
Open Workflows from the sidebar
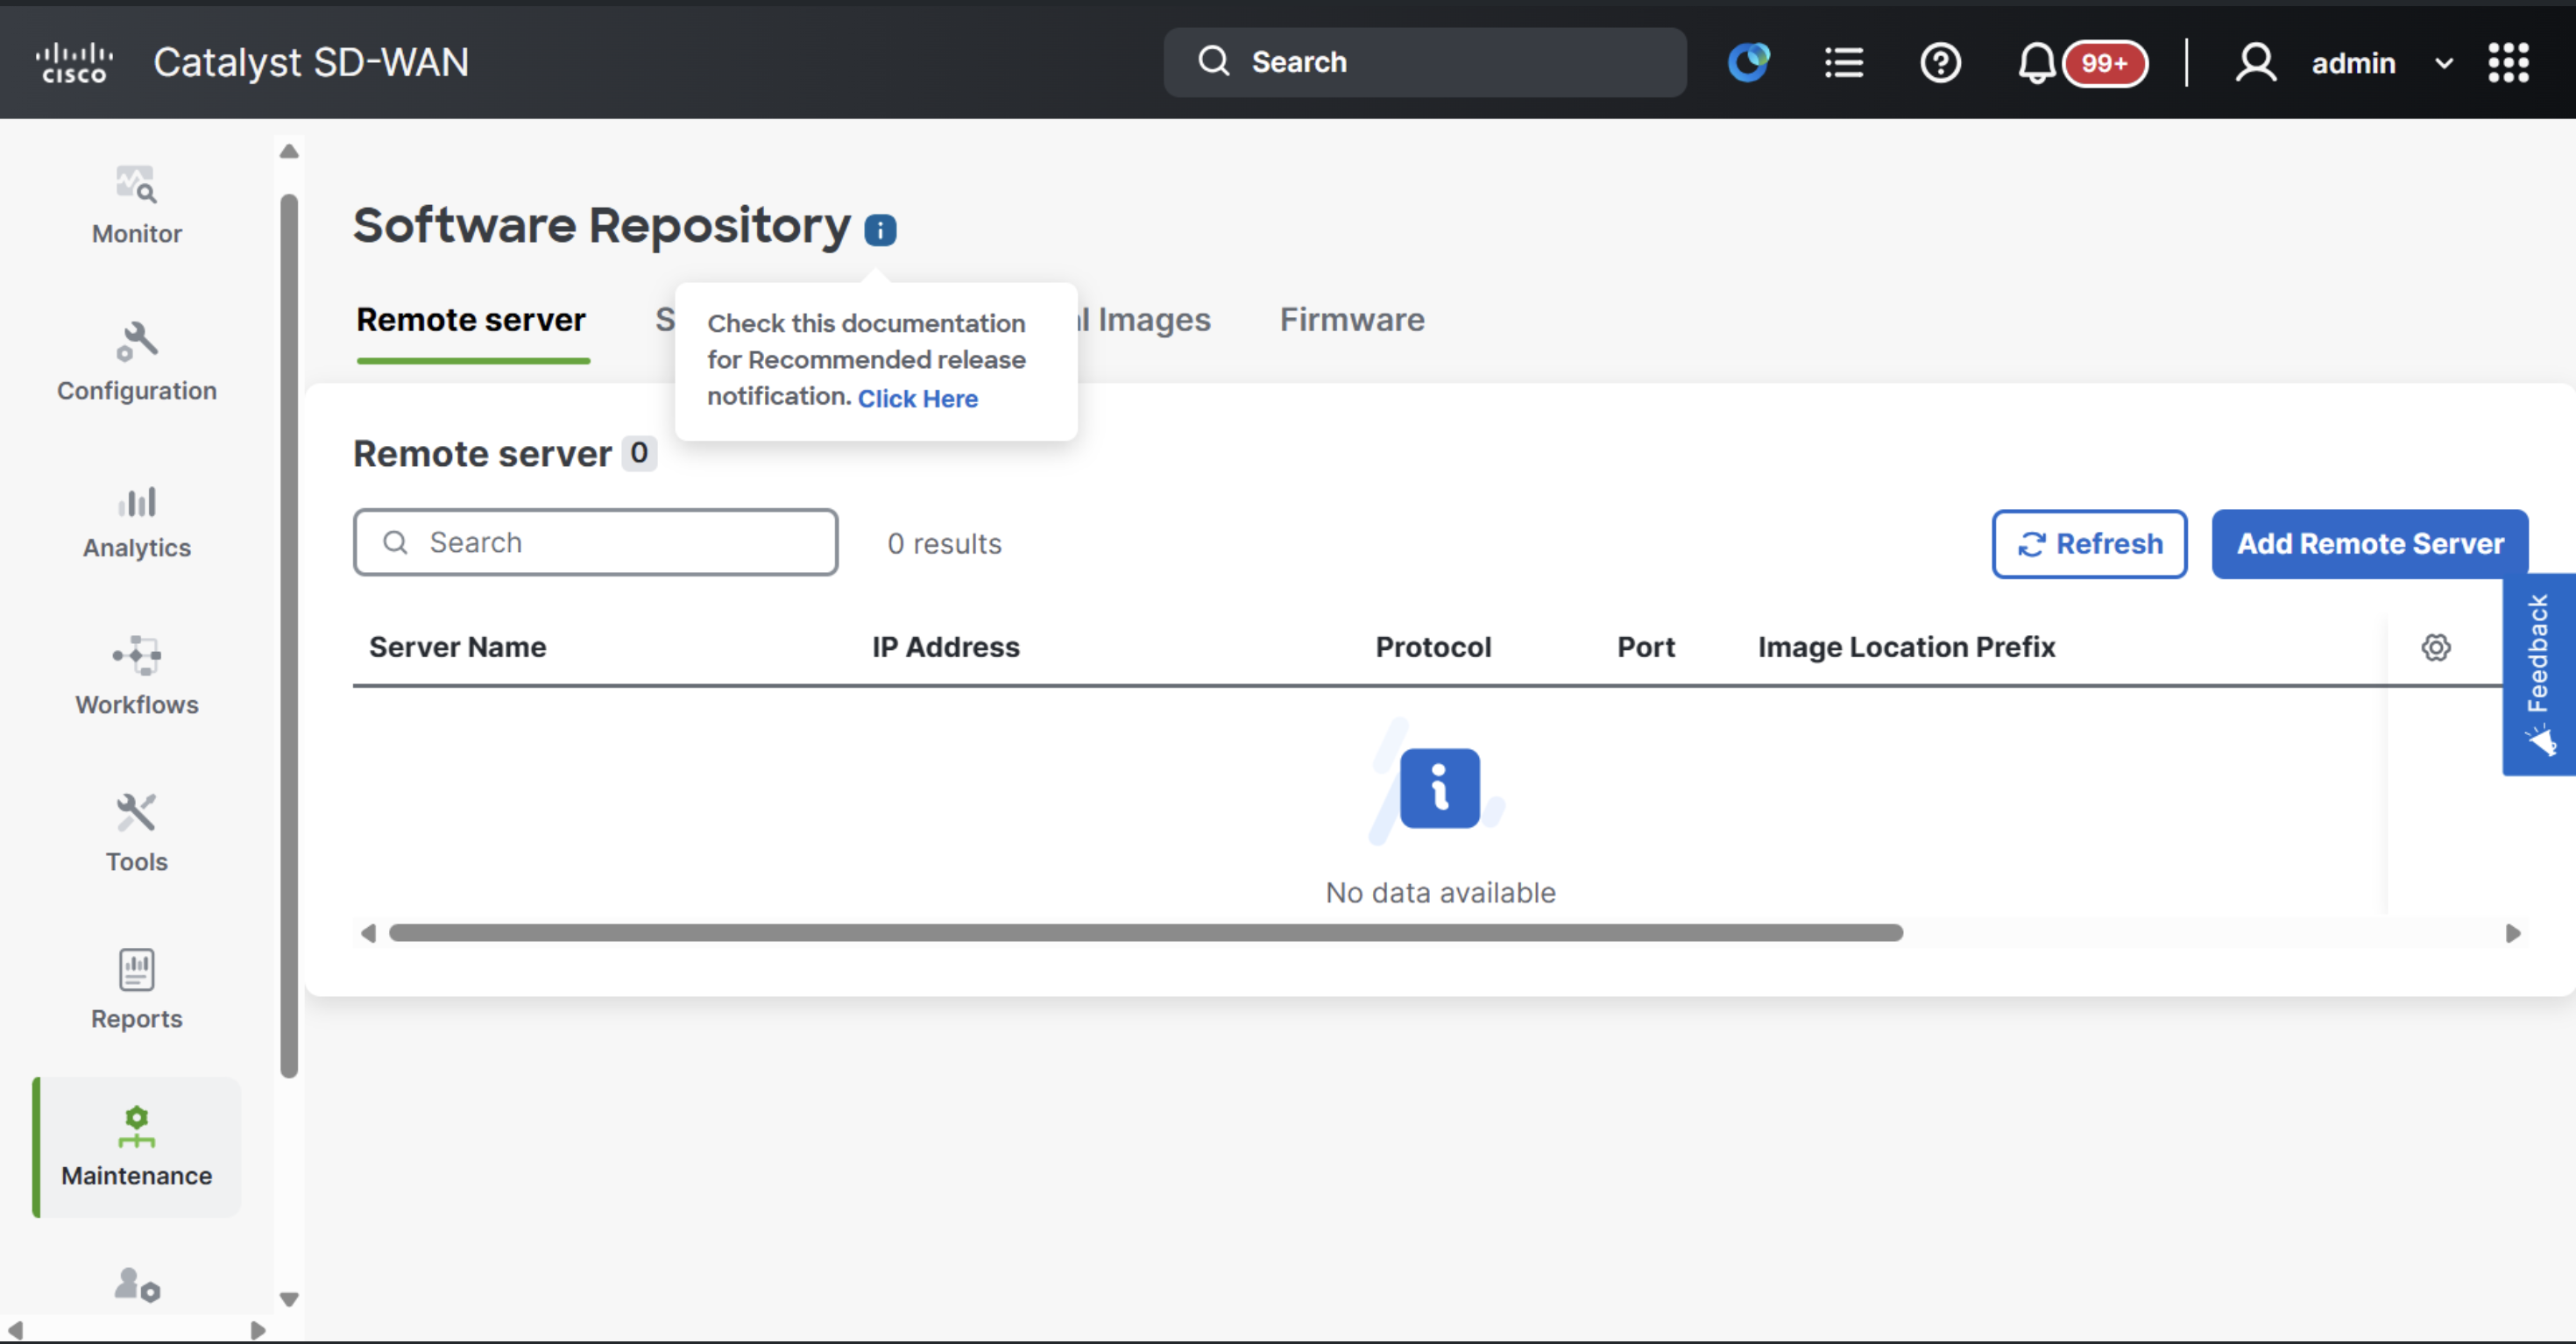[136, 676]
